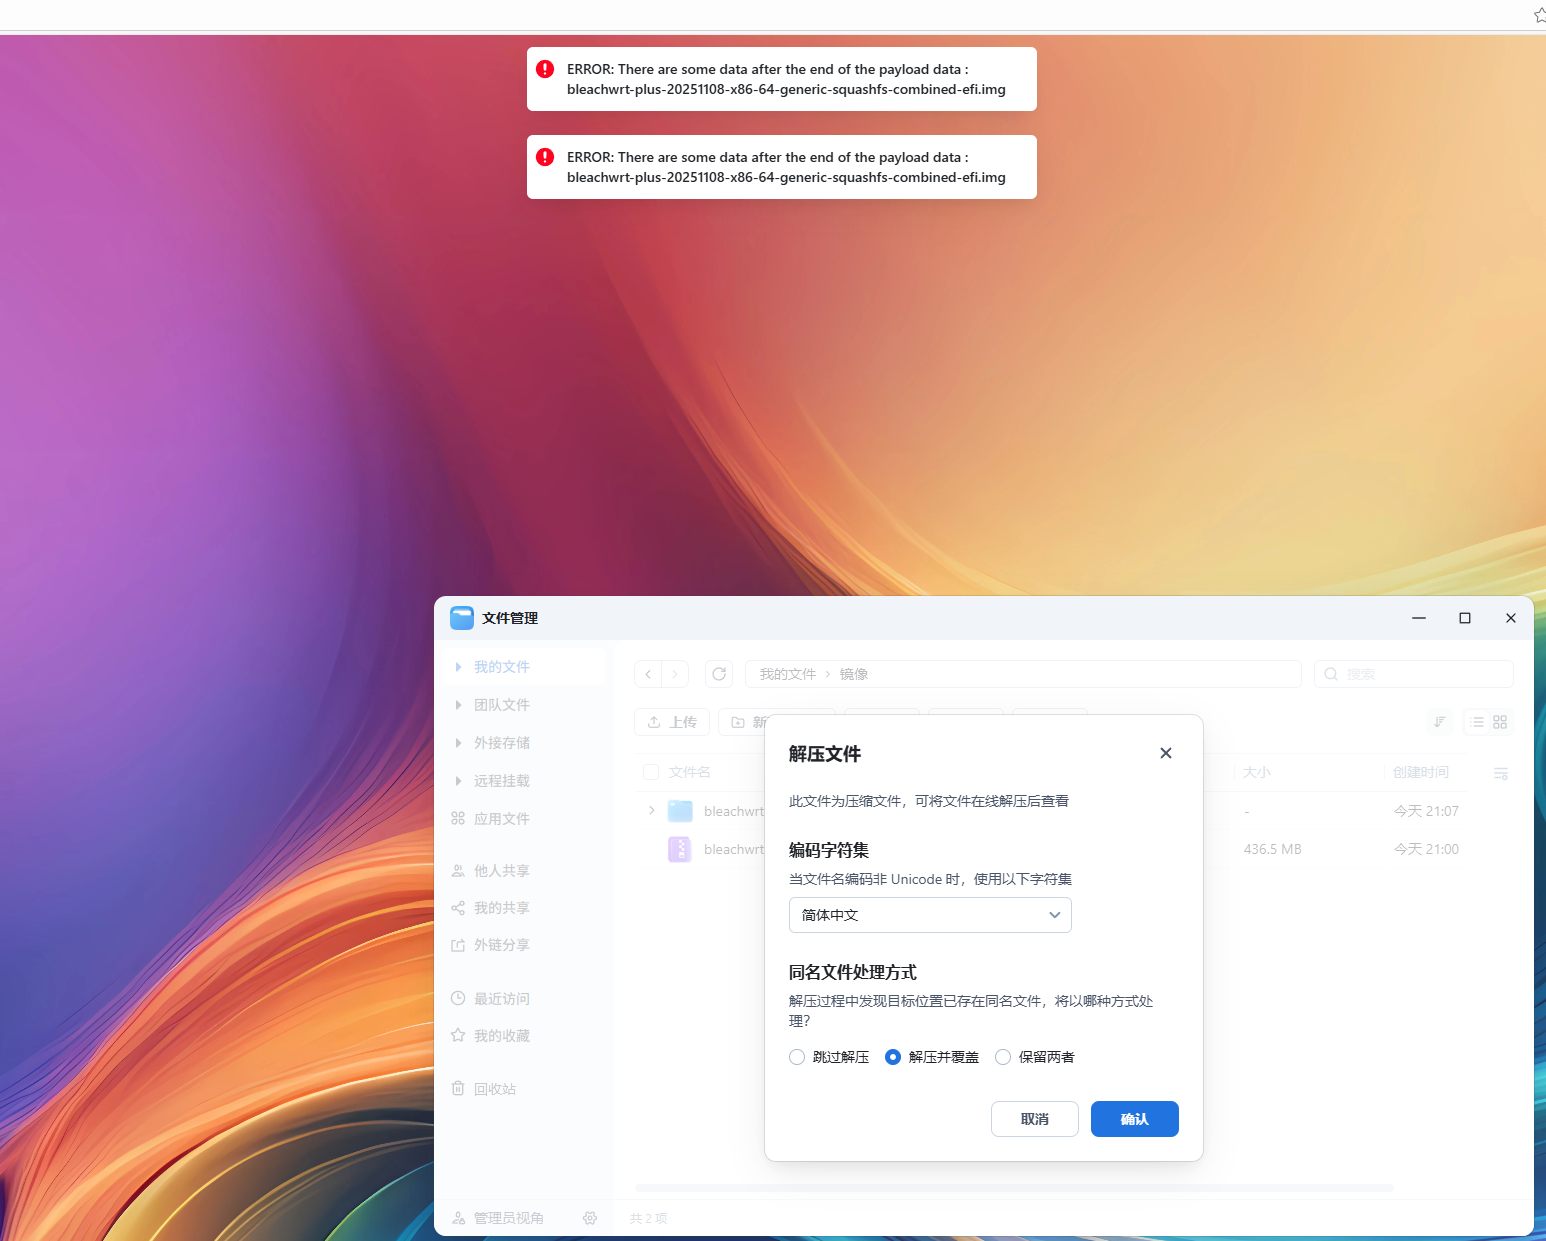Expand the bleachwrt folder row

pos(652,810)
